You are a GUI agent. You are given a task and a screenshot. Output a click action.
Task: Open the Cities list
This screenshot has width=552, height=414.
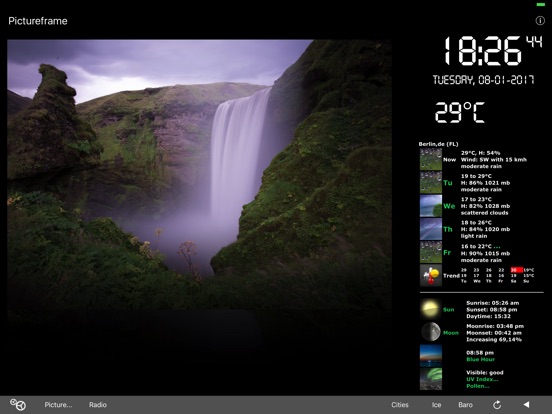(400, 405)
